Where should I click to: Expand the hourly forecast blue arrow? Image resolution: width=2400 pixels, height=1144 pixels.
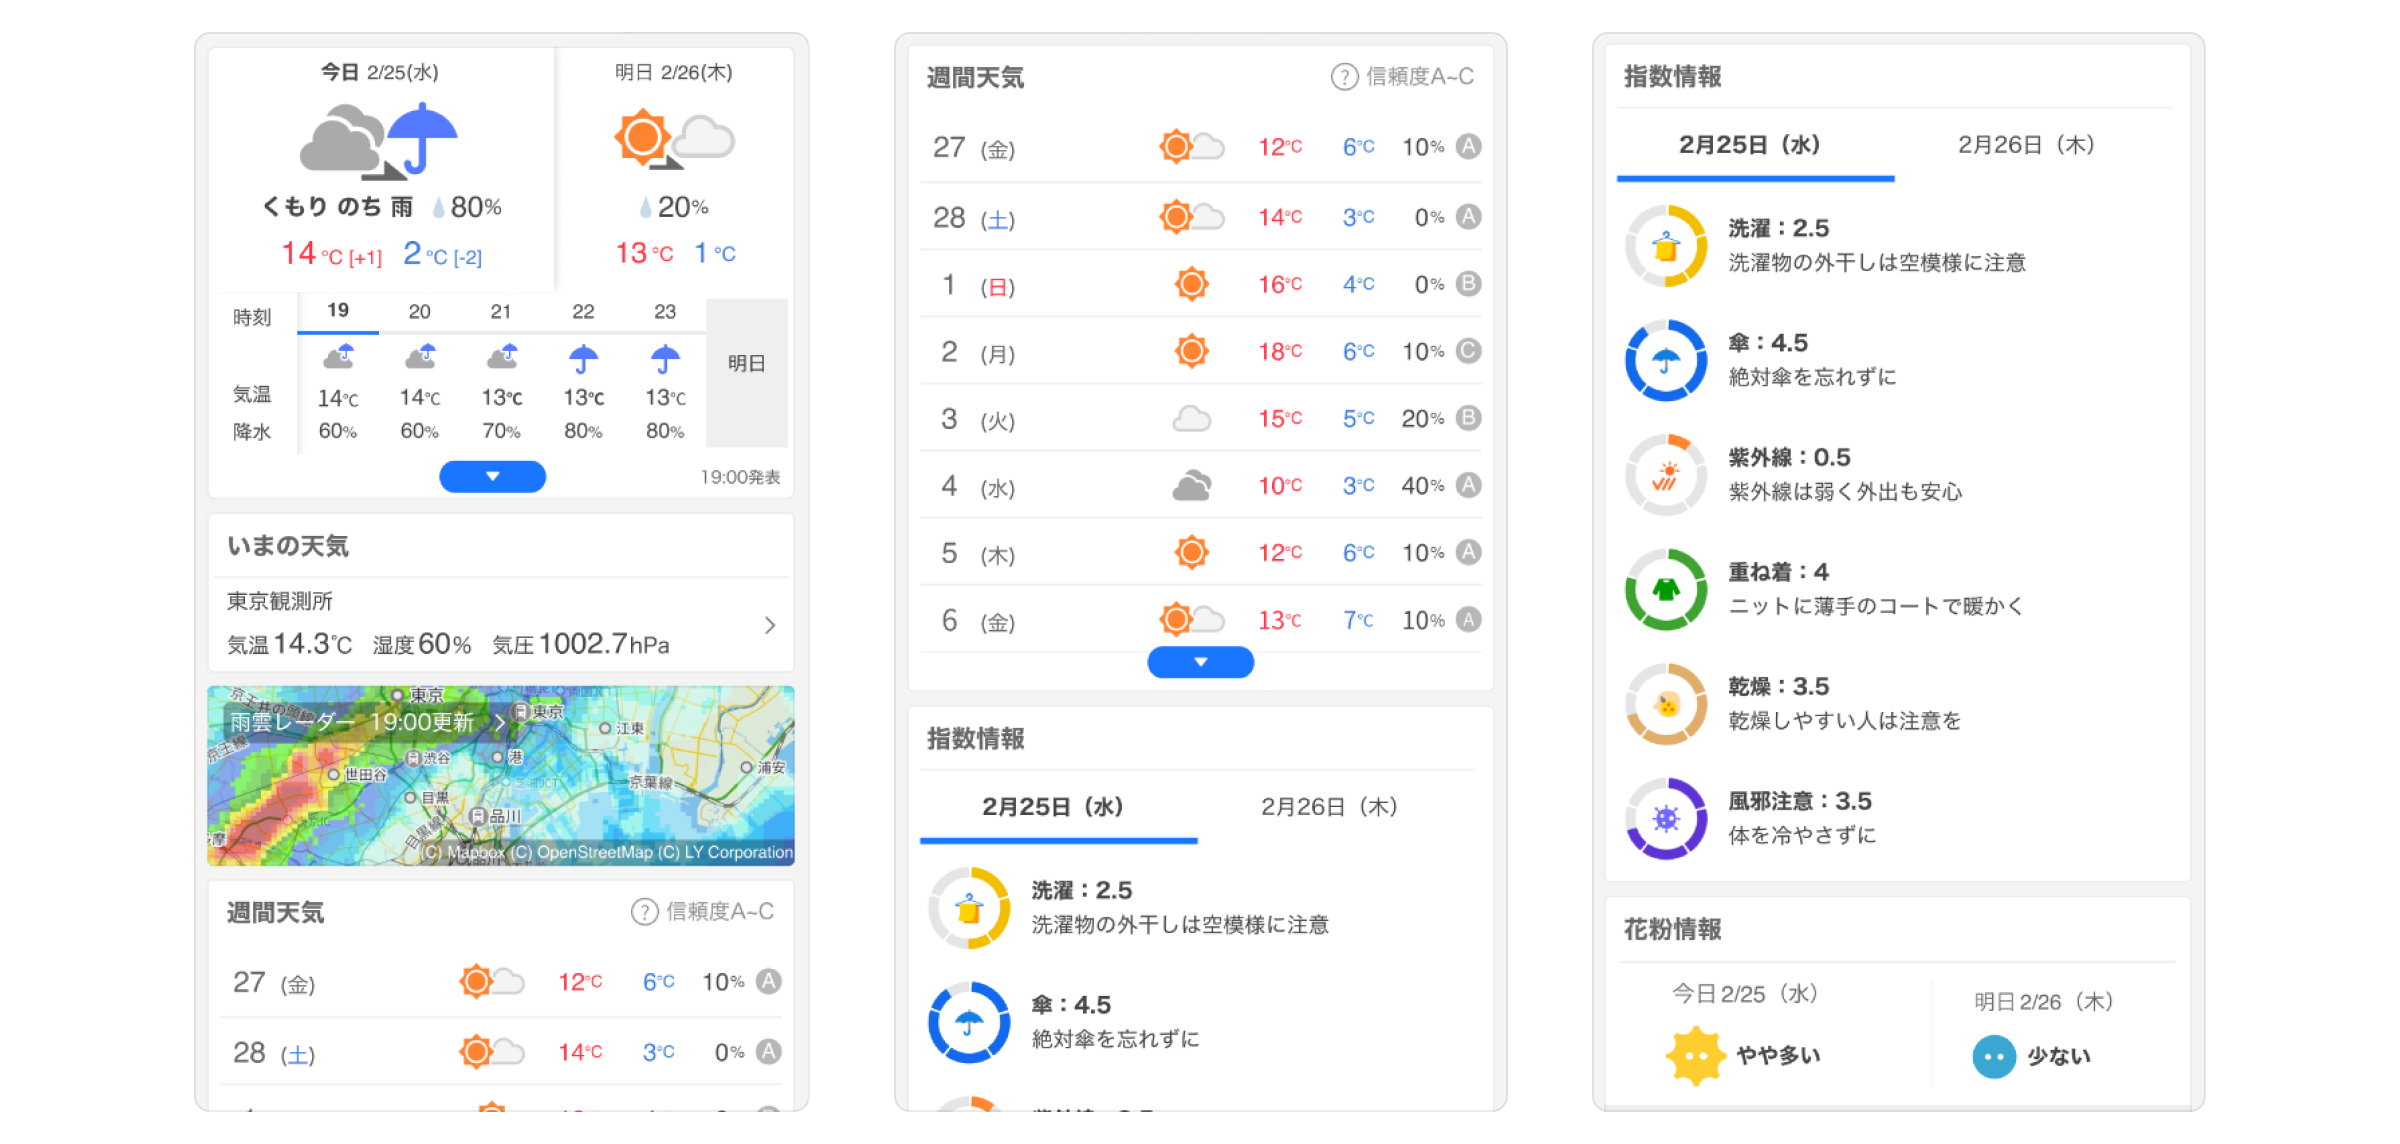[491, 477]
